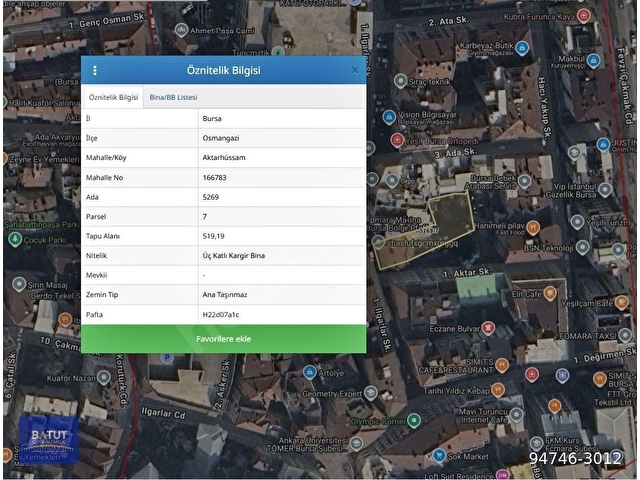Switch to the Öznitelik Bilgisi tab
The image size is (640, 480).
[113, 98]
